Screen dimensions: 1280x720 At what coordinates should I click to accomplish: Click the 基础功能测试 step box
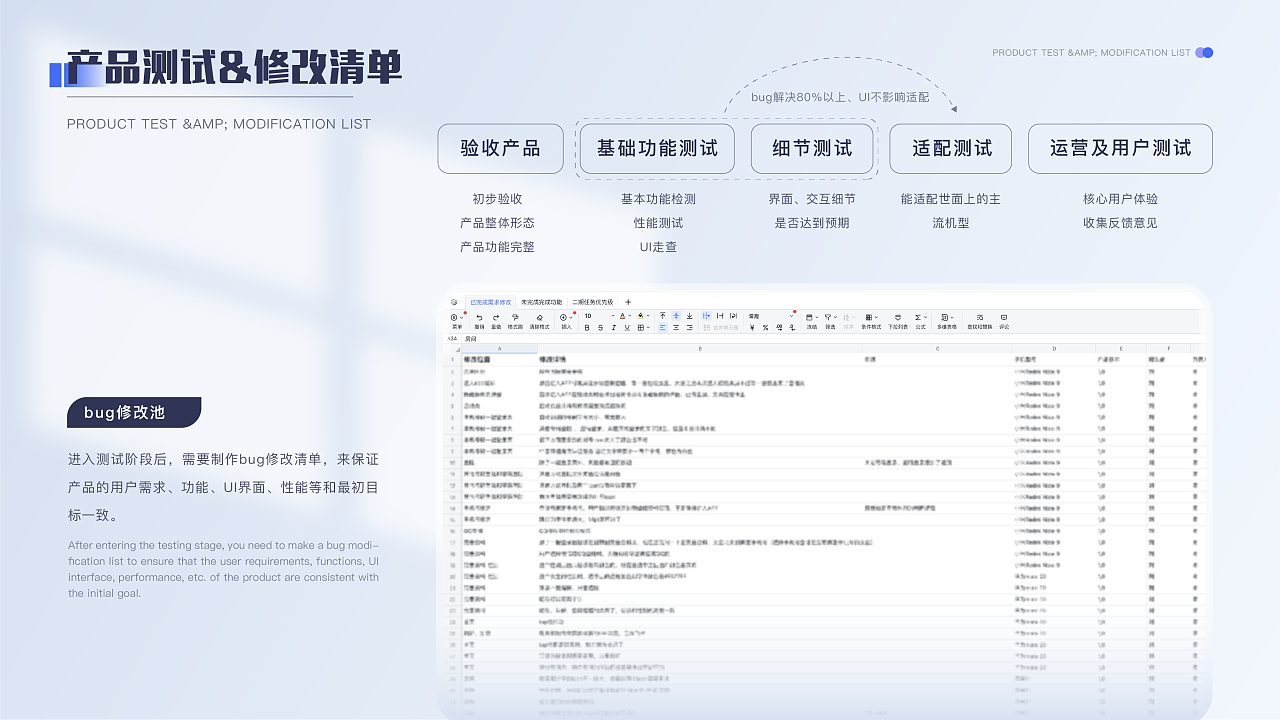(657, 148)
